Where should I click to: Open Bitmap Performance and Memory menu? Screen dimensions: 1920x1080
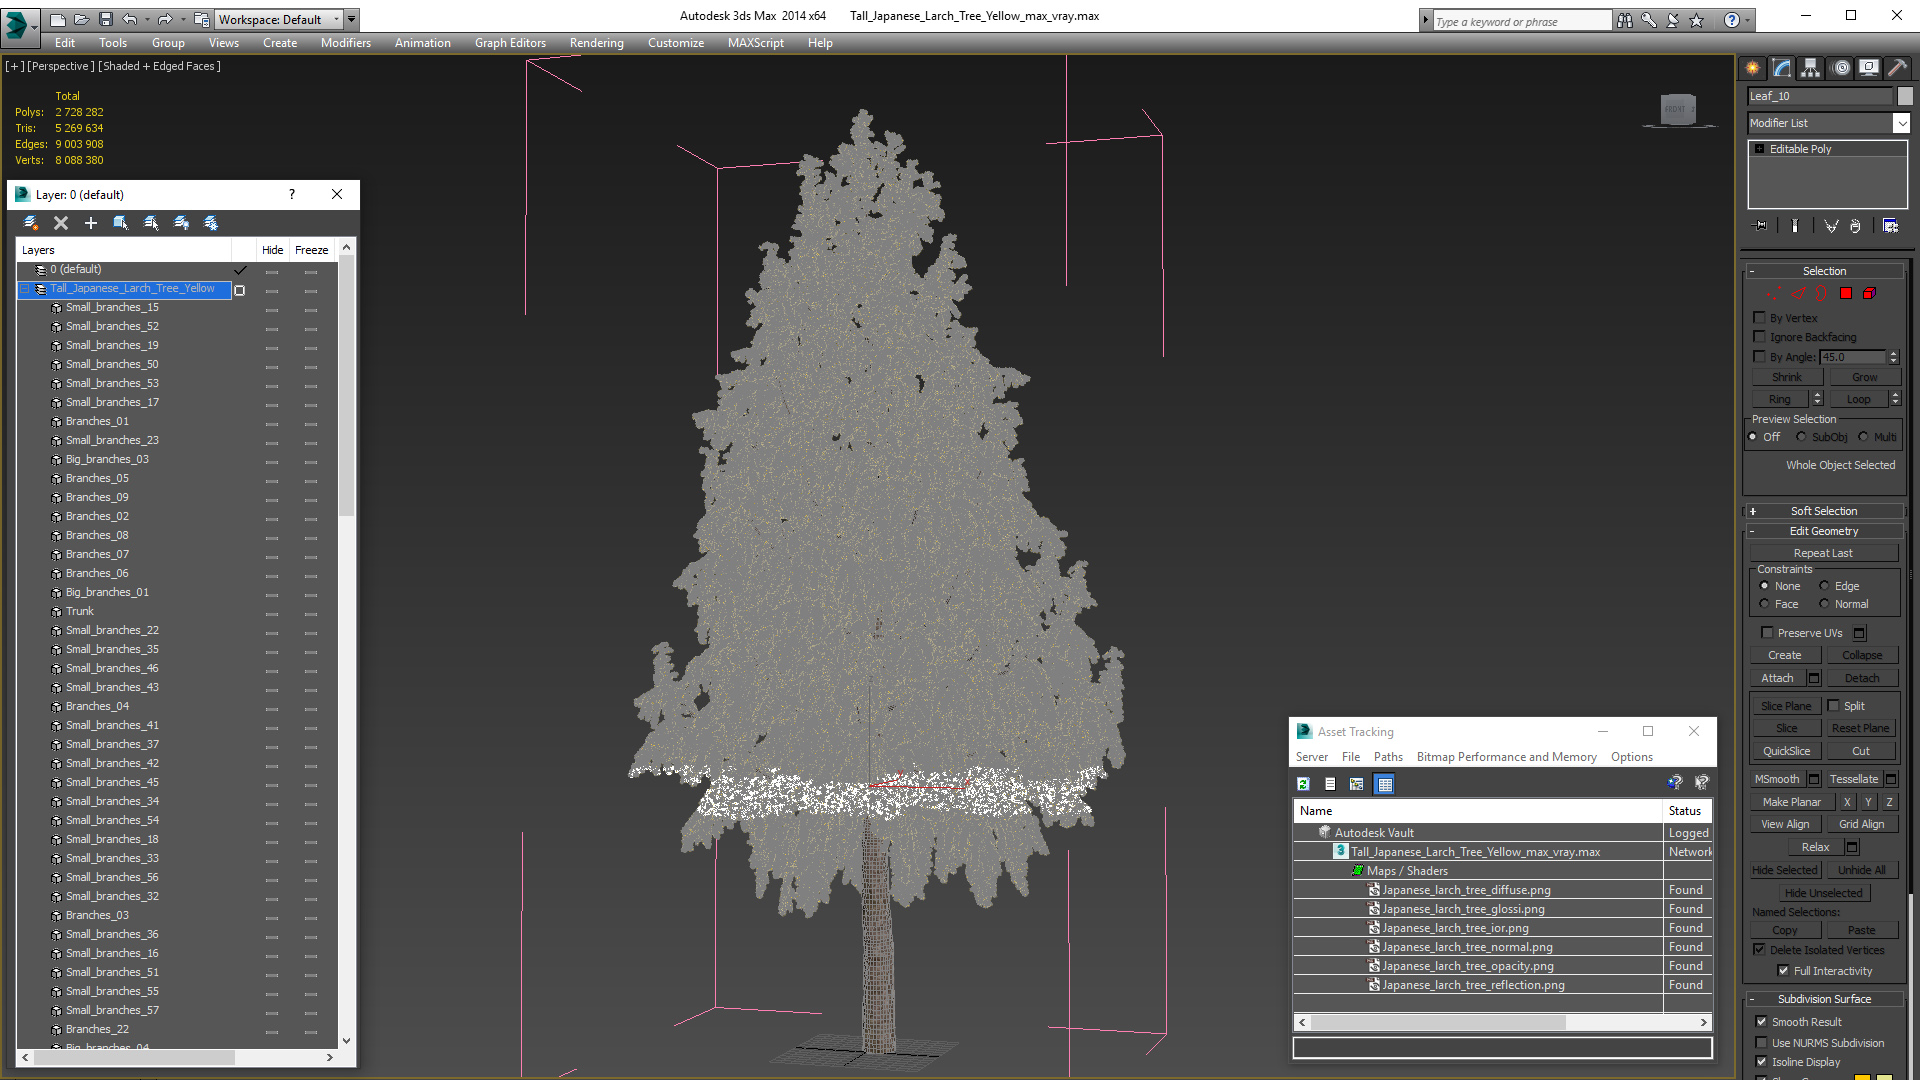point(1506,757)
